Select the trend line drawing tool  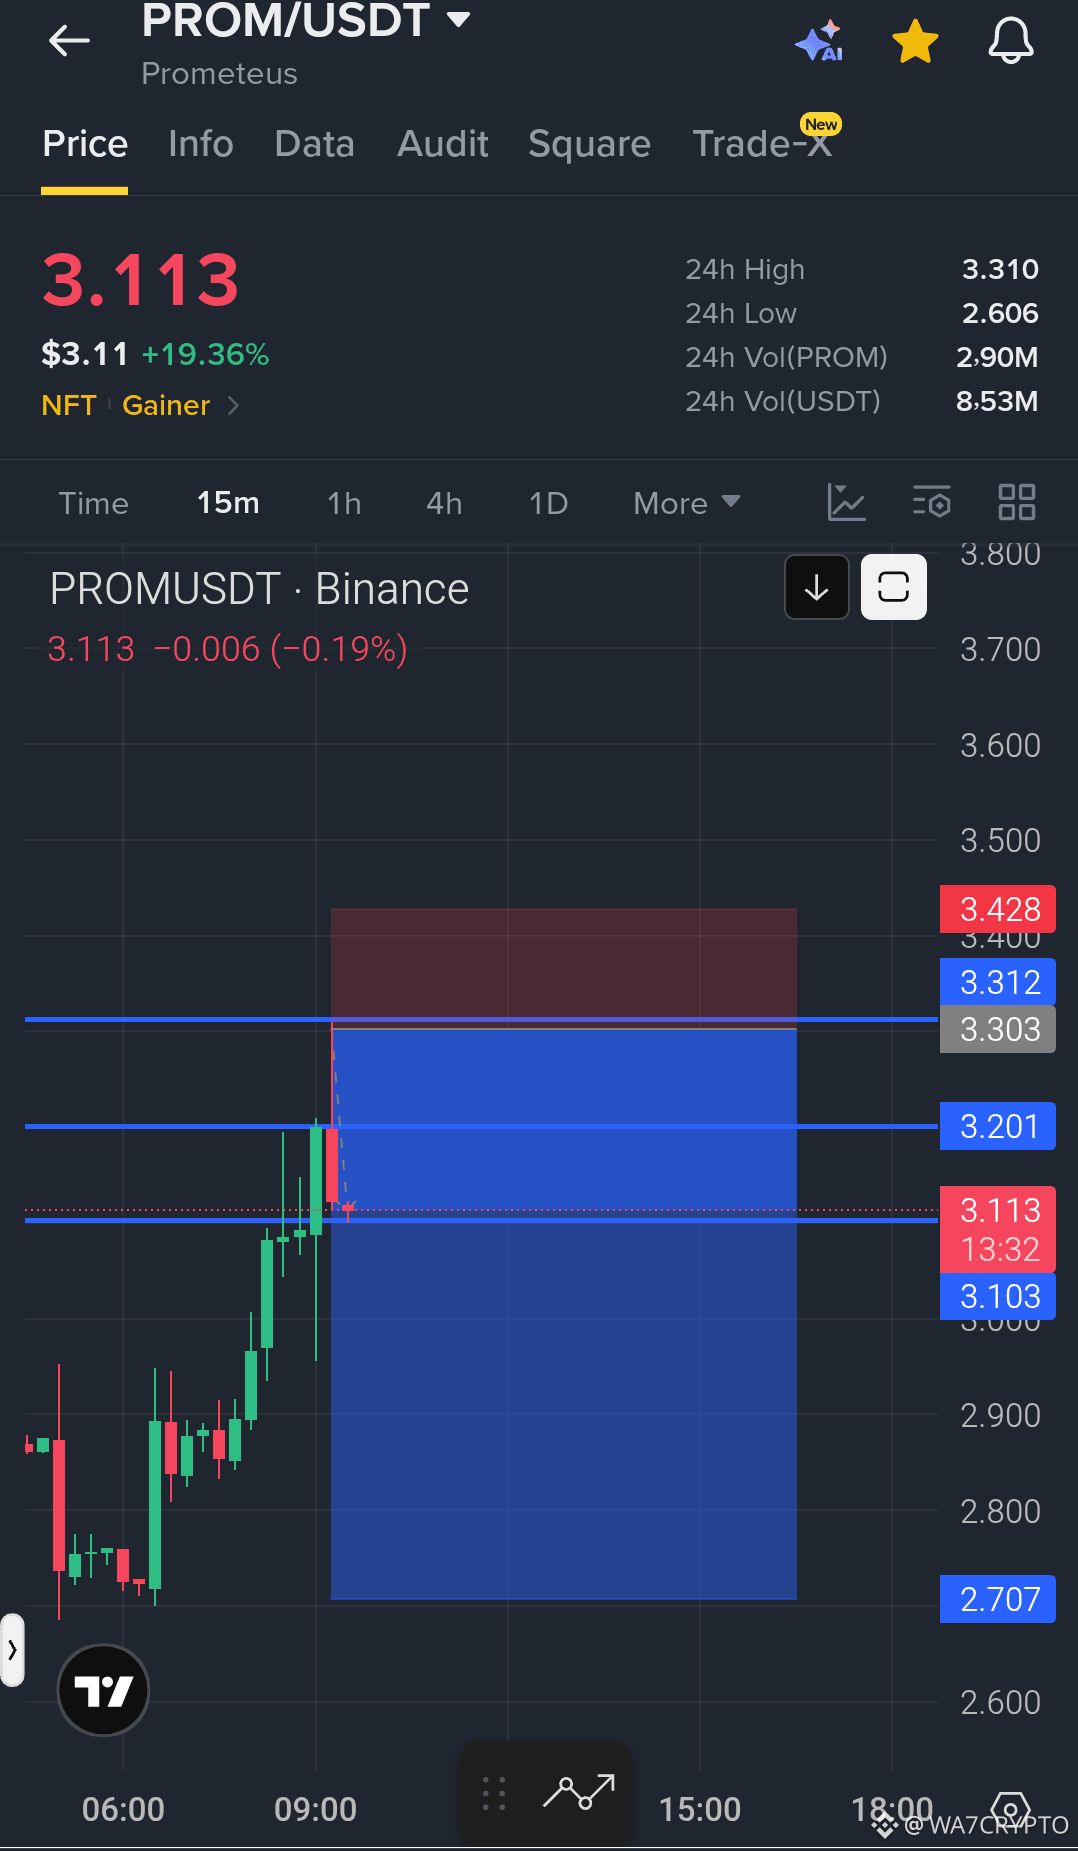pyautogui.click(x=579, y=1792)
